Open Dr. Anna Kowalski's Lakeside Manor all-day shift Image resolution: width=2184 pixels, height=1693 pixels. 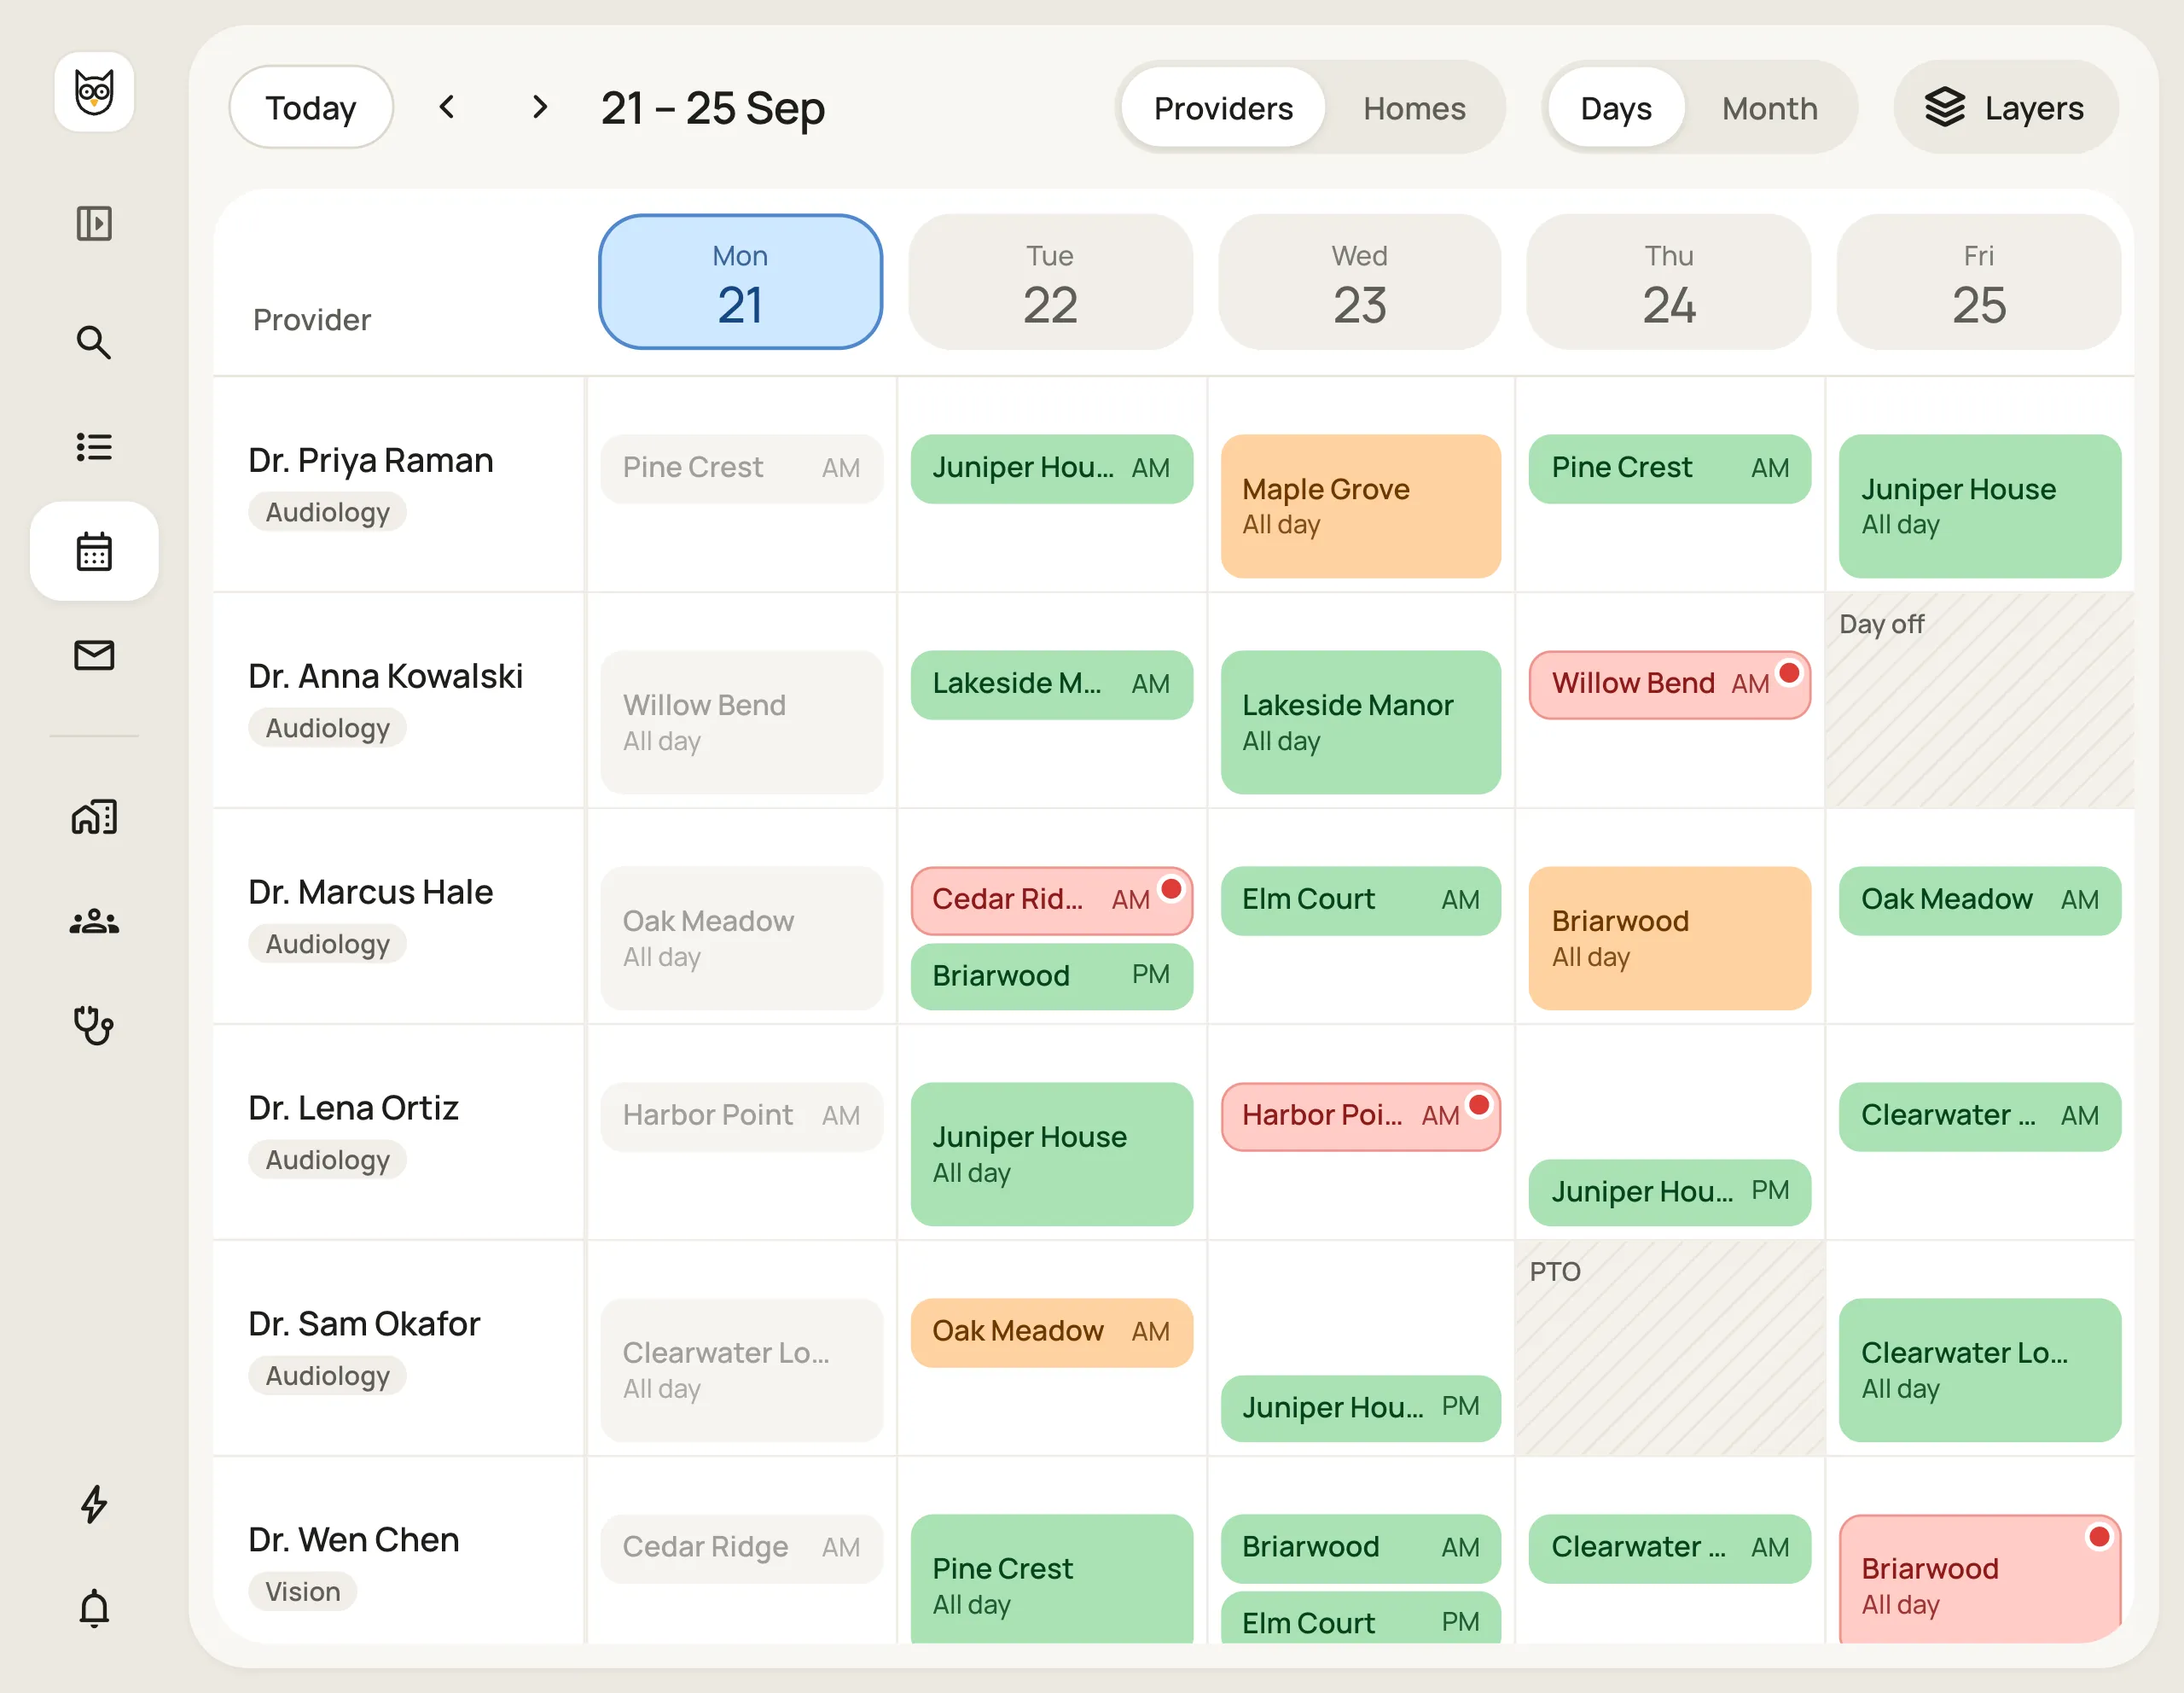(1360, 722)
